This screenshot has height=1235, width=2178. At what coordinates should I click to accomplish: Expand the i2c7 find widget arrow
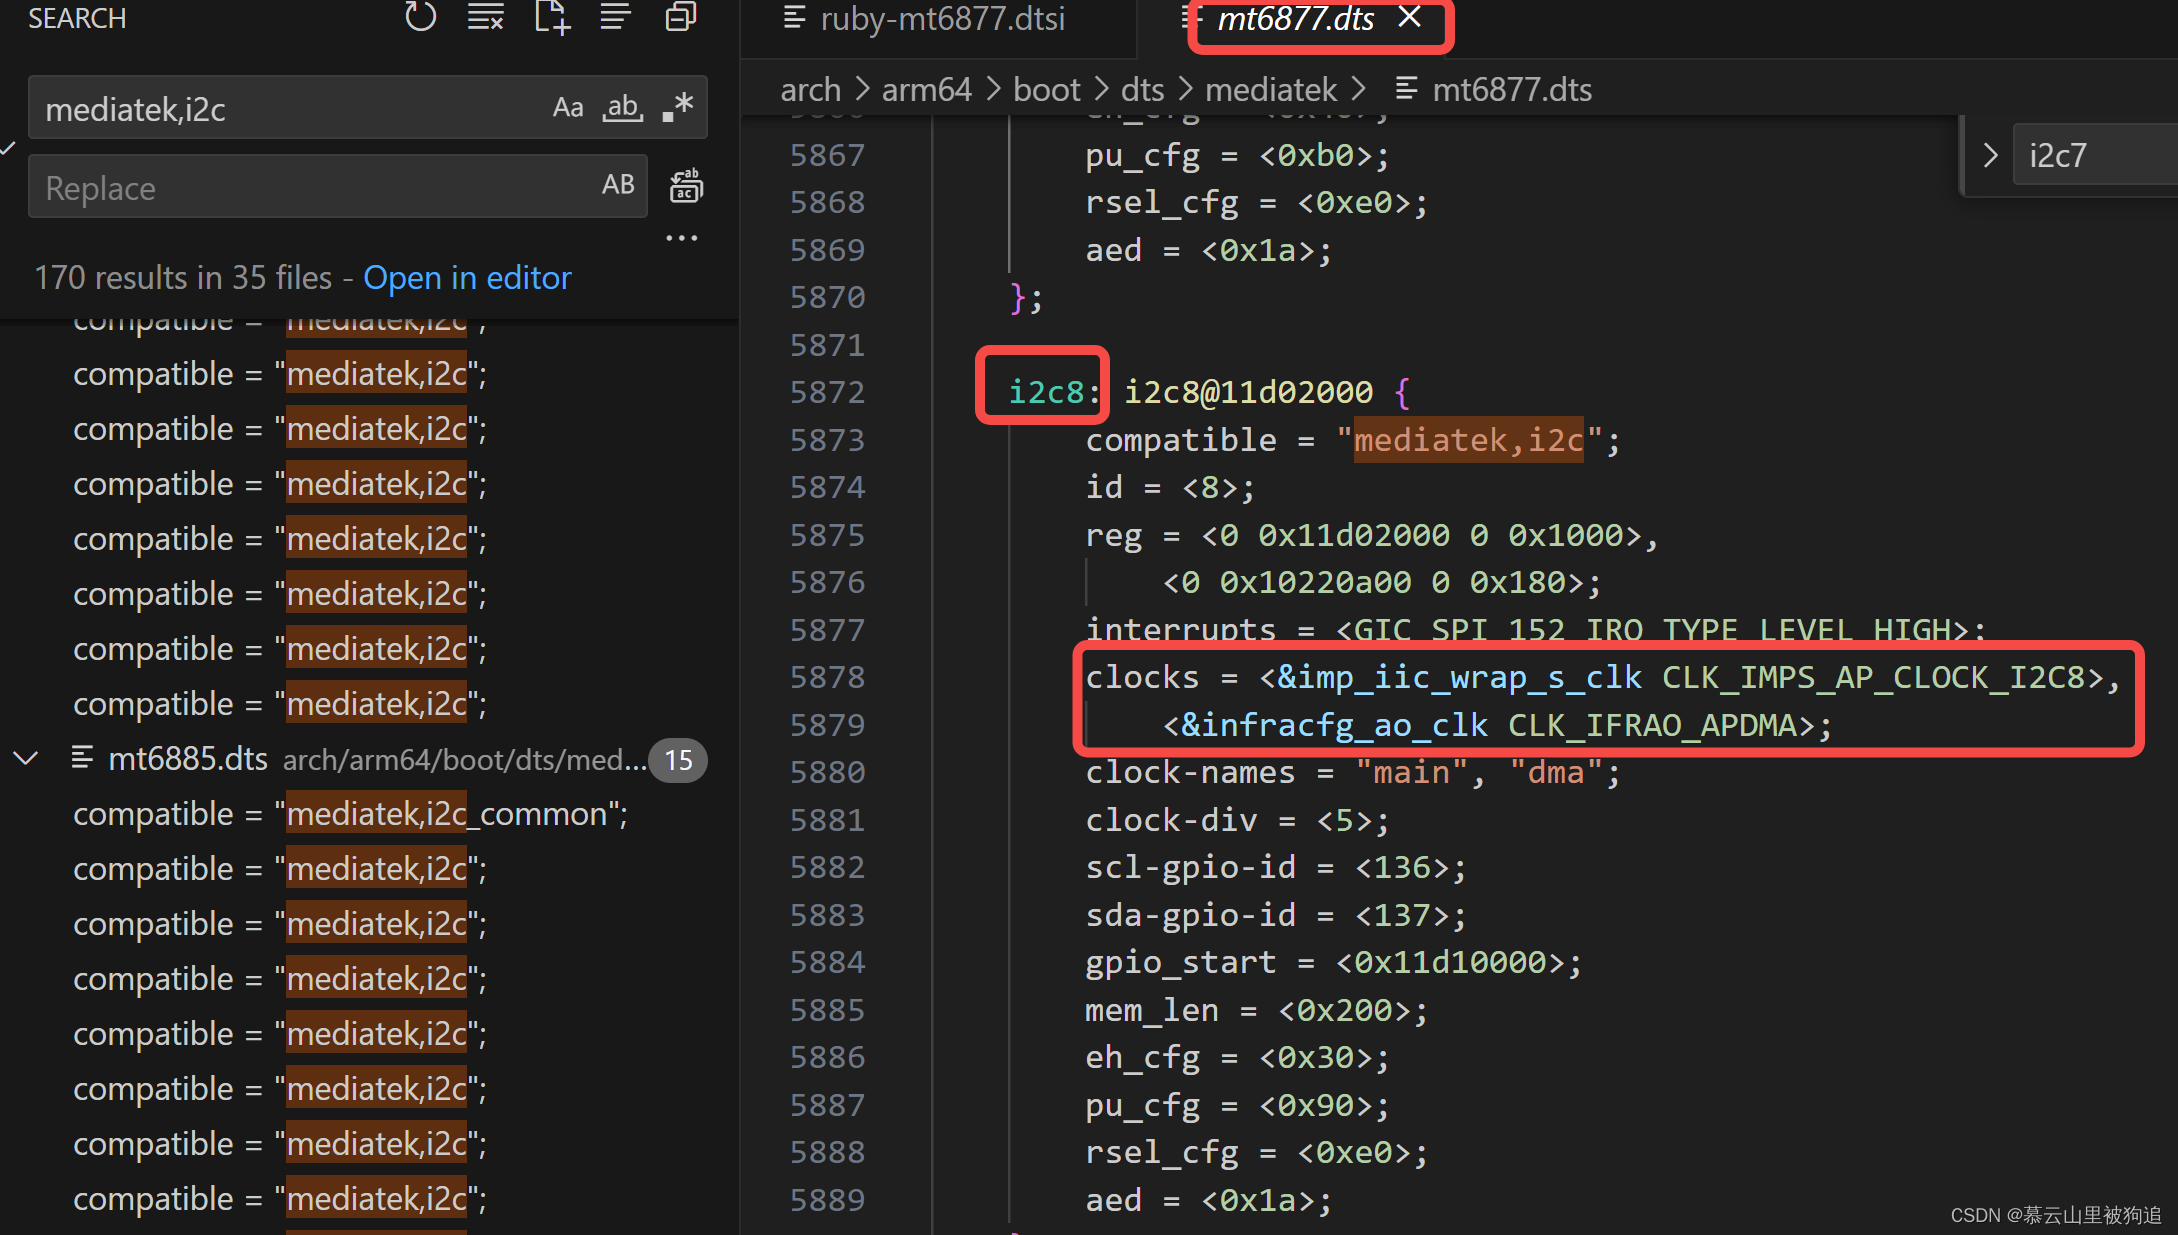coord(1990,155)
